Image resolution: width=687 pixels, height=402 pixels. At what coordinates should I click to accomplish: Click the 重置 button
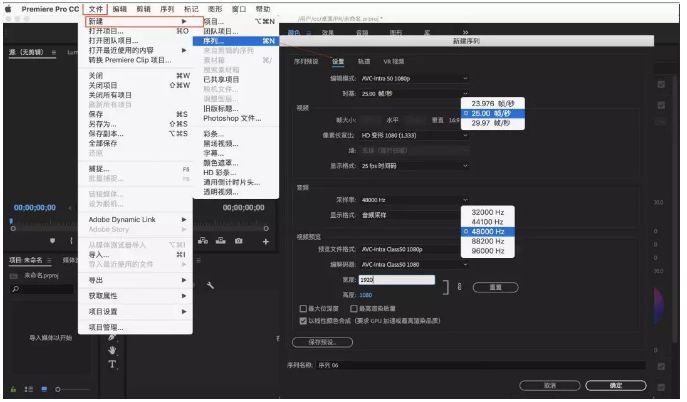coord(496,288)
